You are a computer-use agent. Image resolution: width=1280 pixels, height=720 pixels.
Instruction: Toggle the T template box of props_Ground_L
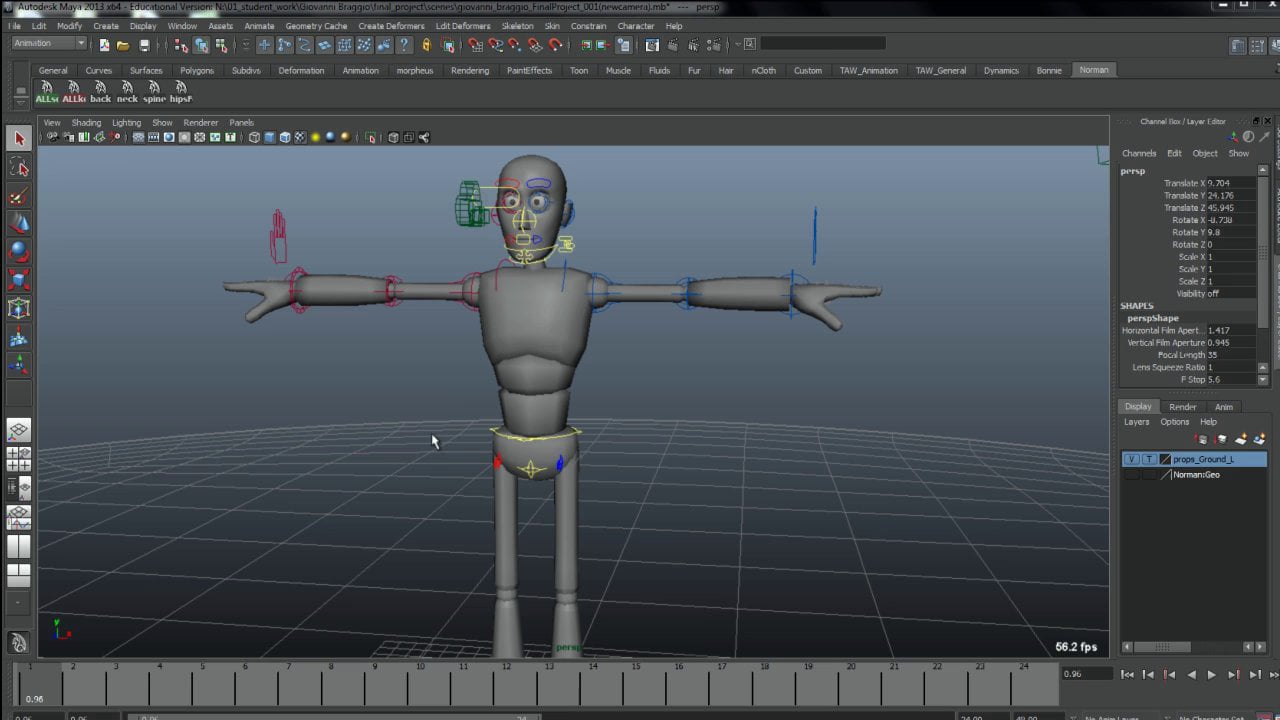1148,459
